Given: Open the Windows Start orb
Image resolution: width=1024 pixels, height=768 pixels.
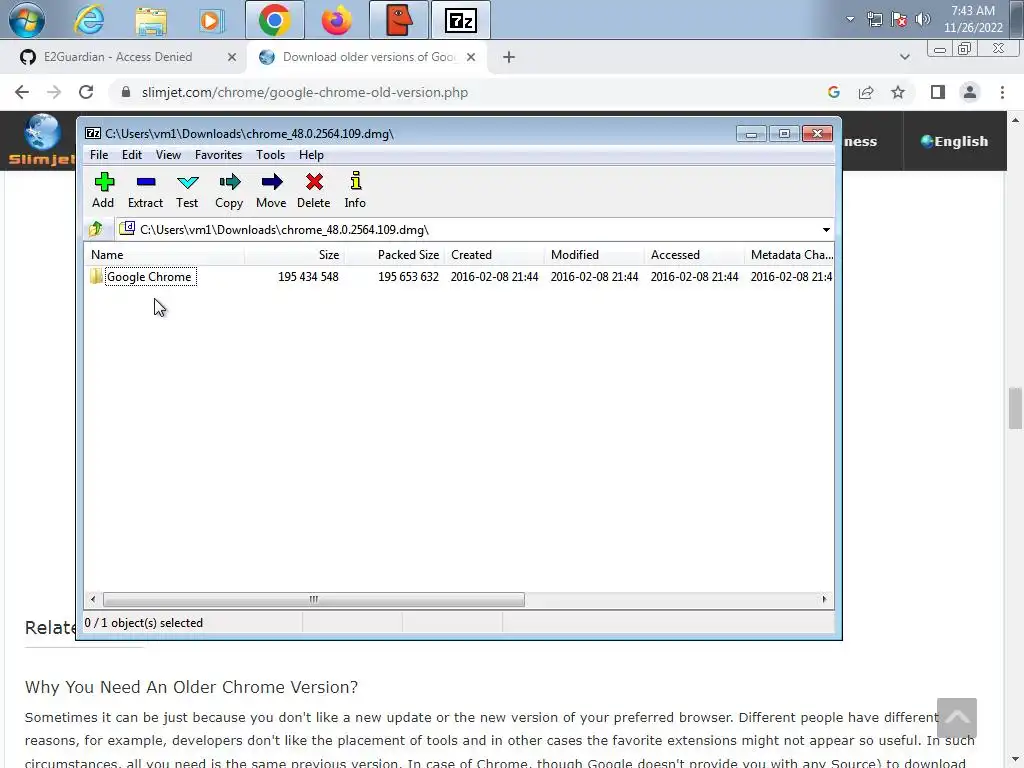Looking at the screenshot, I should coord(27,20).
